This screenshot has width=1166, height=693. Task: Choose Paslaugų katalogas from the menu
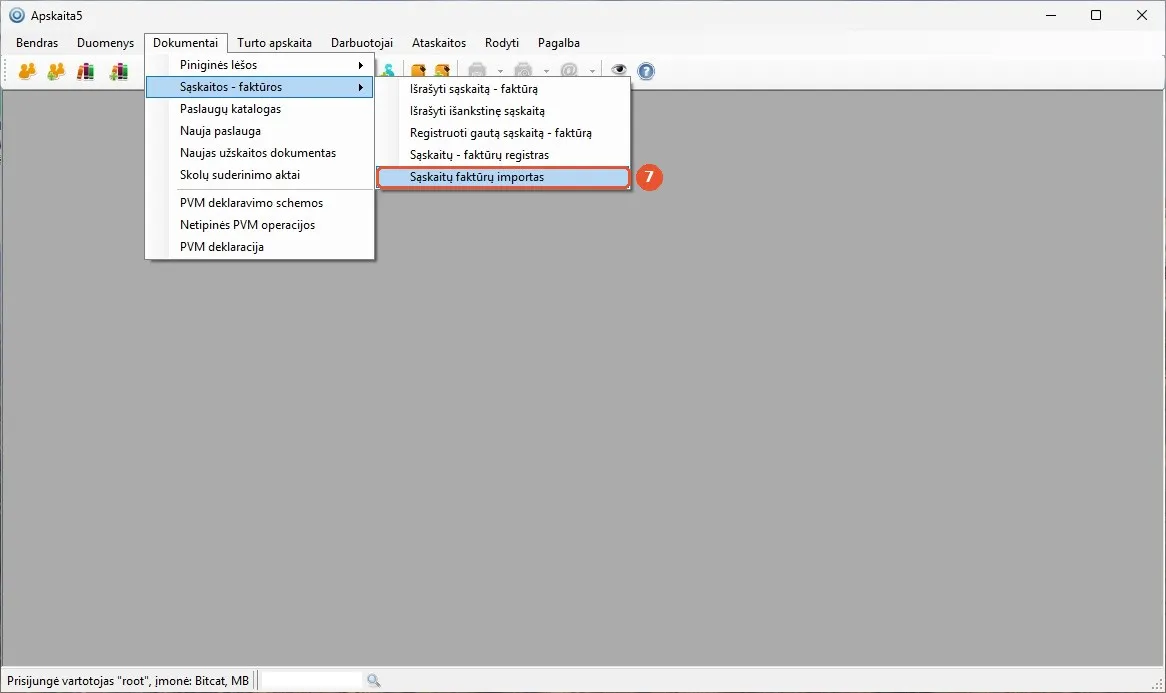pos(260,109)
